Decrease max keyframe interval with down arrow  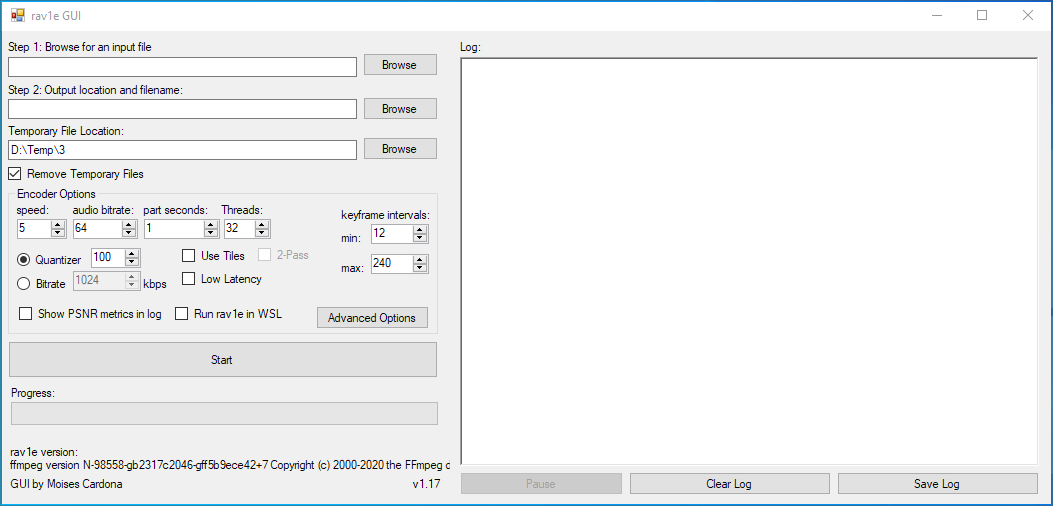tap(420, 267)
